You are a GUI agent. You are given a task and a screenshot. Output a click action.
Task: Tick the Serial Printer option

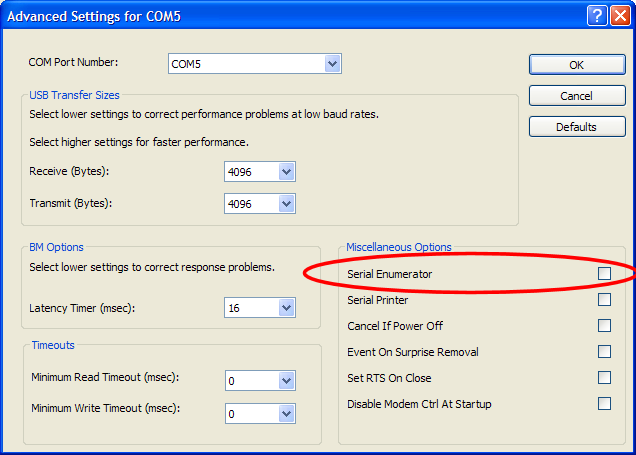click(x=604, y=299)
